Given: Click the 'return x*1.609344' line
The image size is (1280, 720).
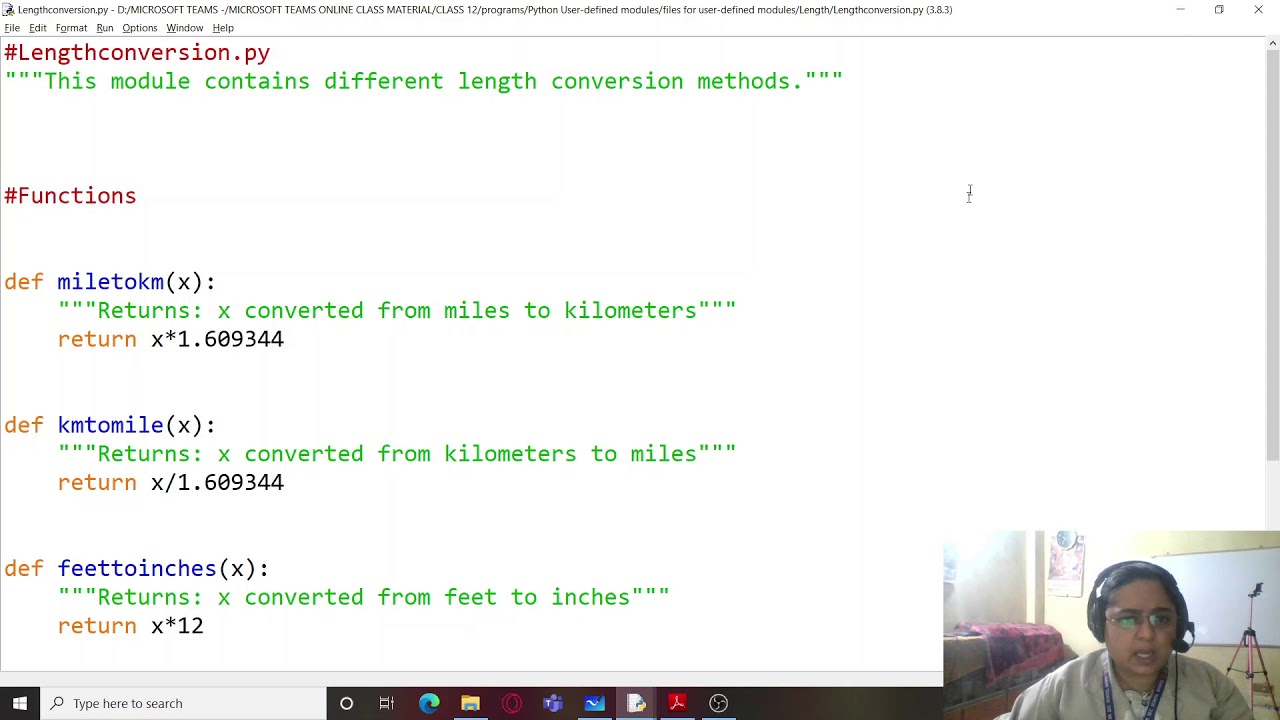Looking at the screenshot, I should coord(171,339).
